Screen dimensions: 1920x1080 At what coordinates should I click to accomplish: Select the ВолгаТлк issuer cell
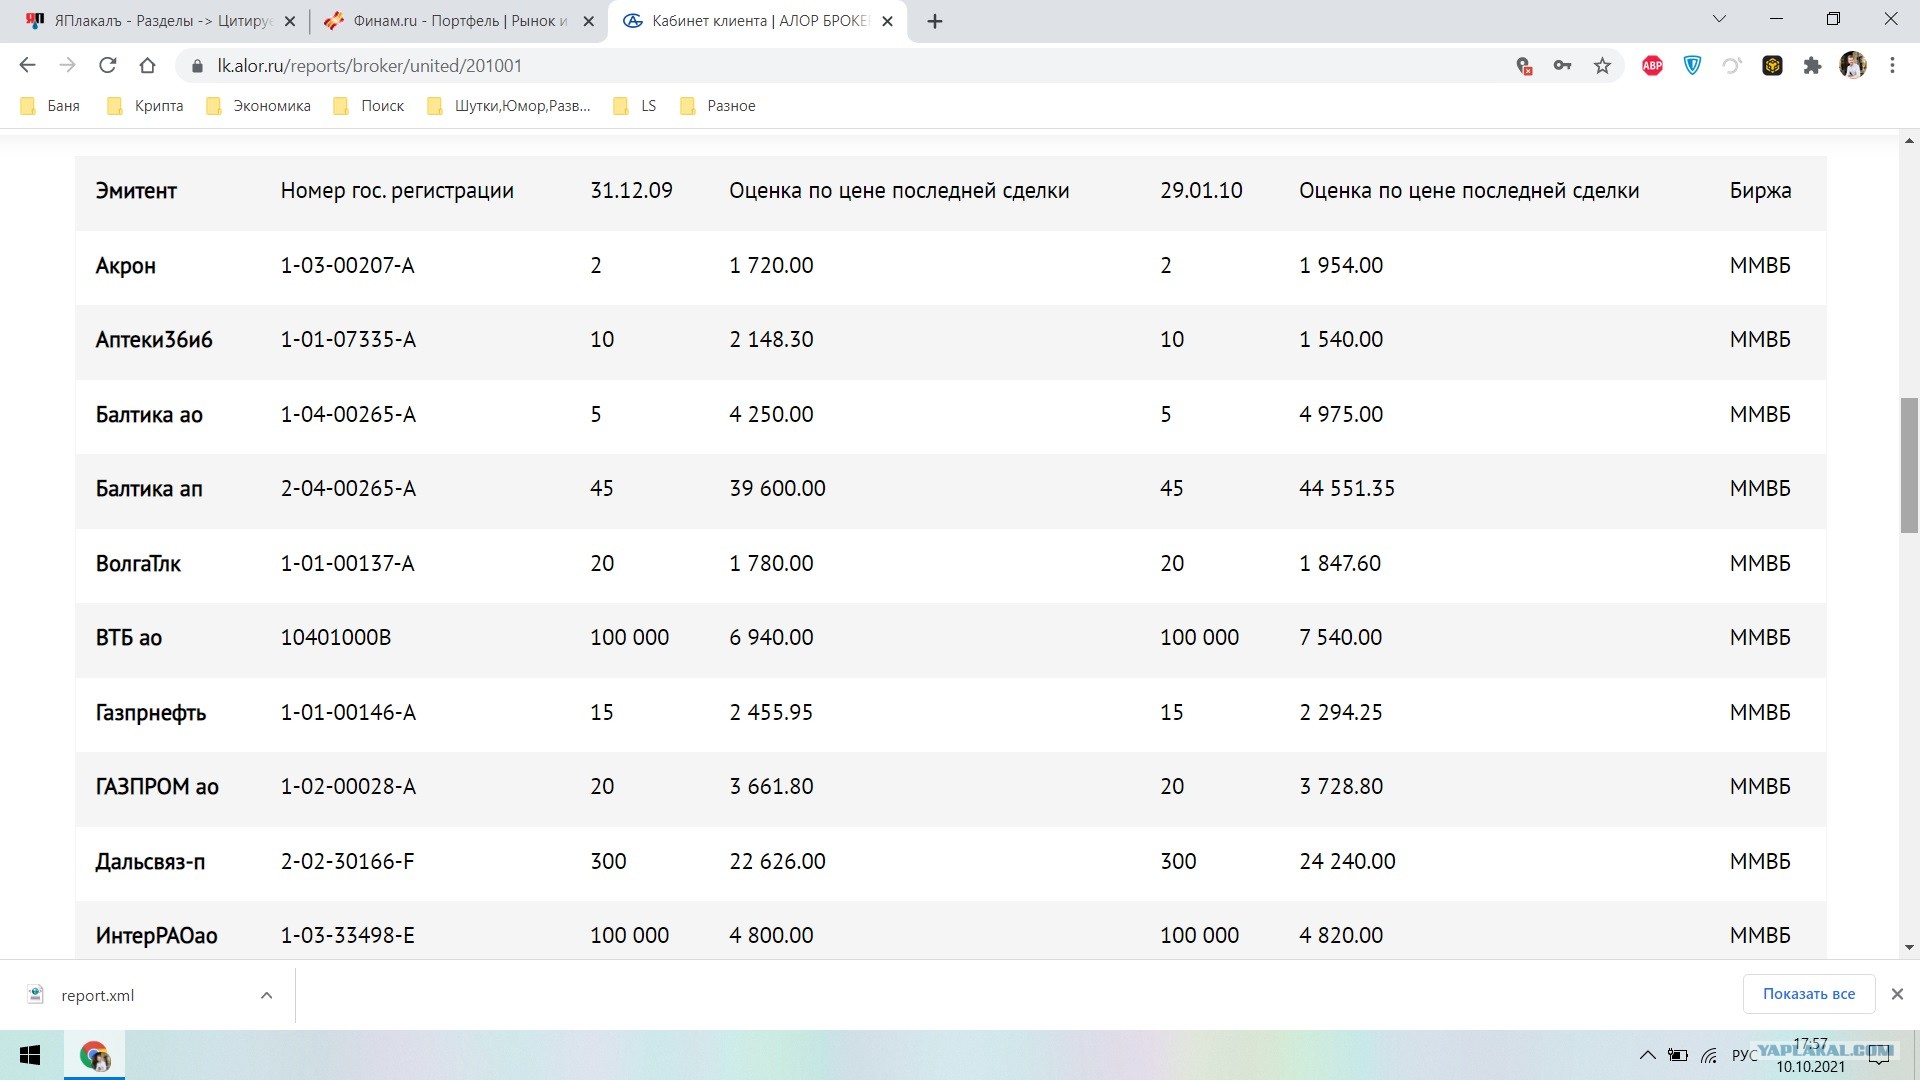(x=138, y=564)
